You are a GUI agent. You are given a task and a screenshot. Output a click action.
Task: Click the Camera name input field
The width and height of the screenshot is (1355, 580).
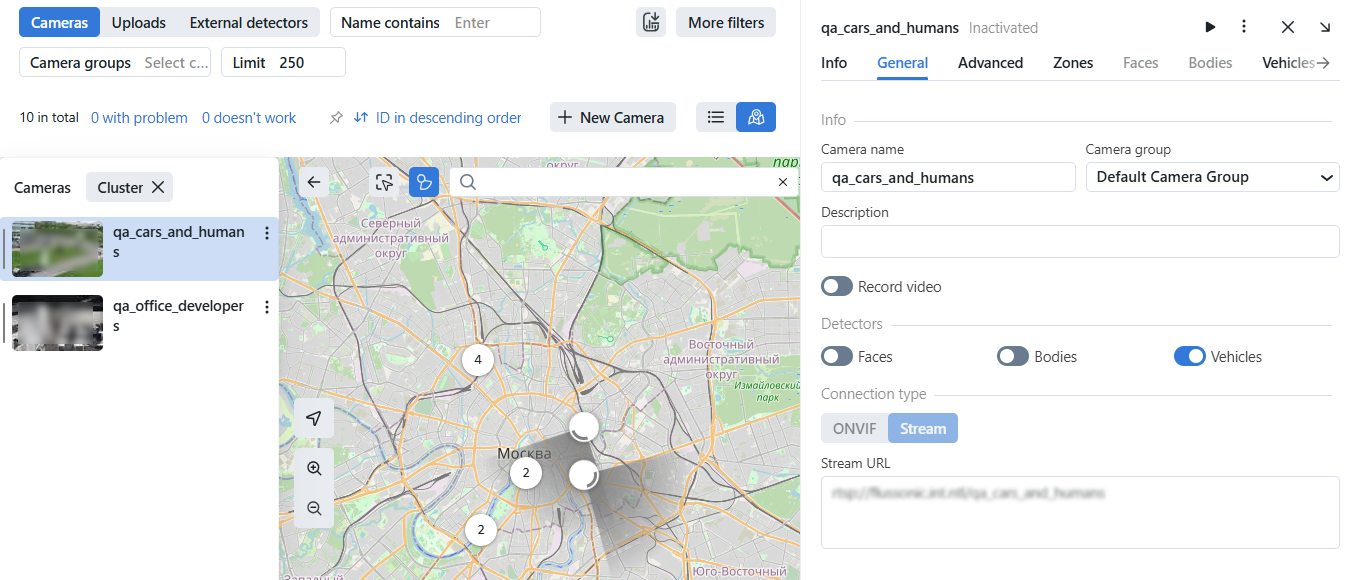(x=947, y=178)
